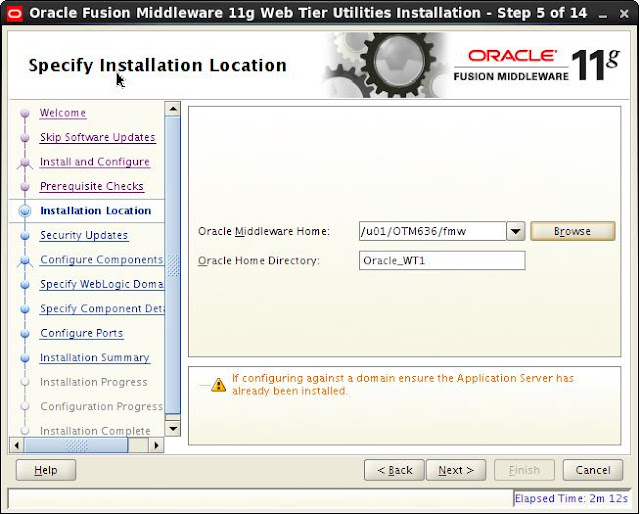This screenshot has height=514, width=640.
Task: Click the Oracle Home Directory field
Action: tap(442, 260)
